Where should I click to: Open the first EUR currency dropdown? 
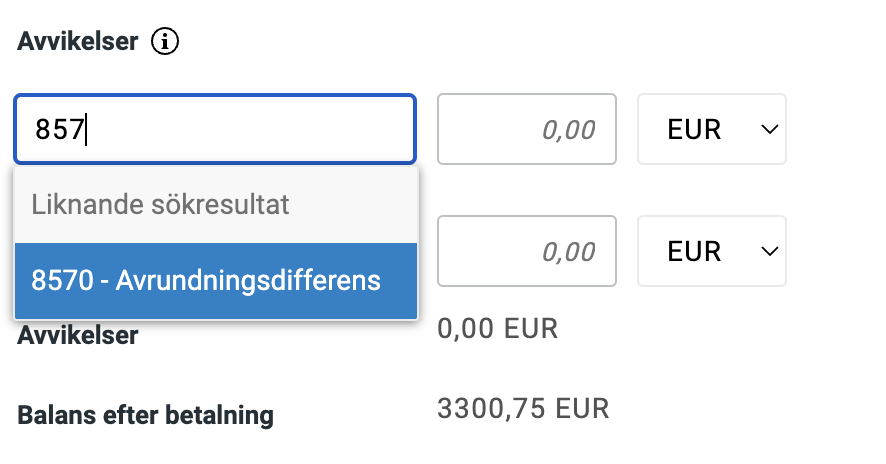711,129
